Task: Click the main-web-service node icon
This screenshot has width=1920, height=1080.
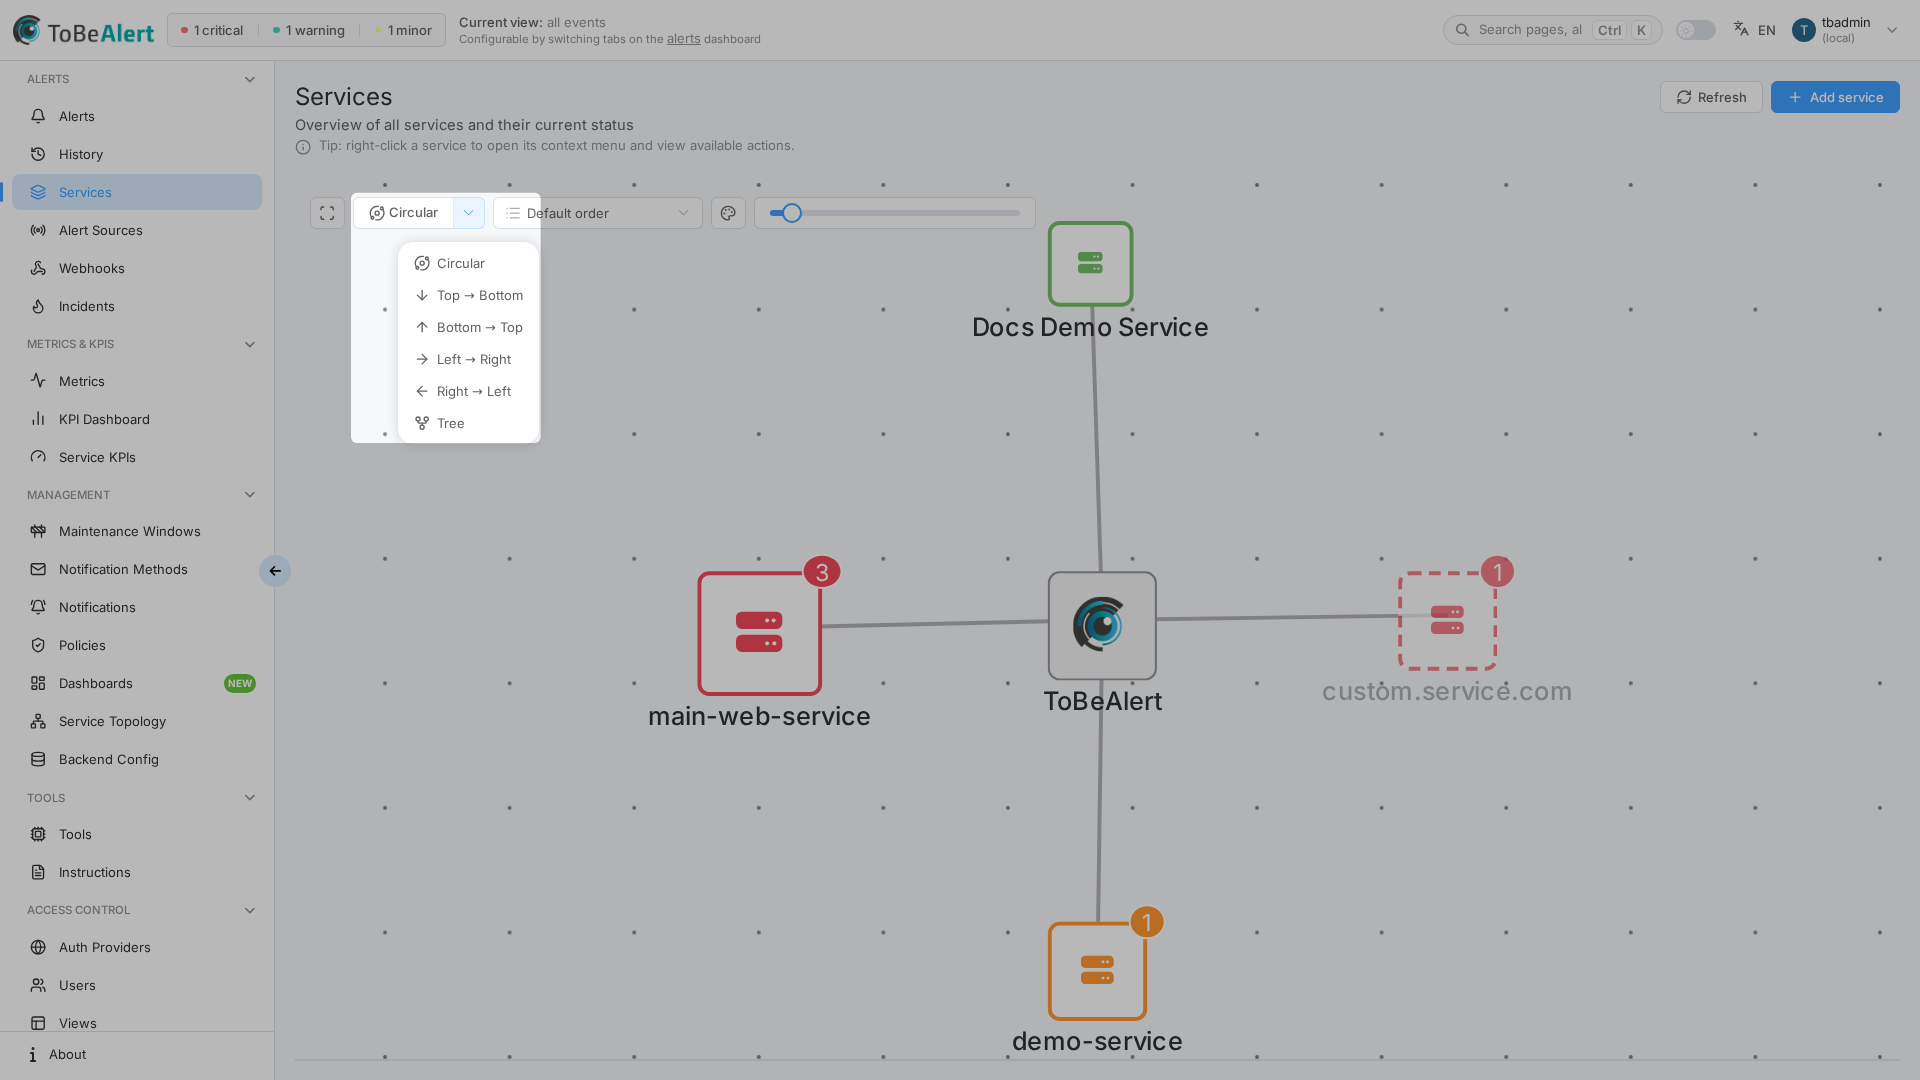Action: [x=759, y=633]
